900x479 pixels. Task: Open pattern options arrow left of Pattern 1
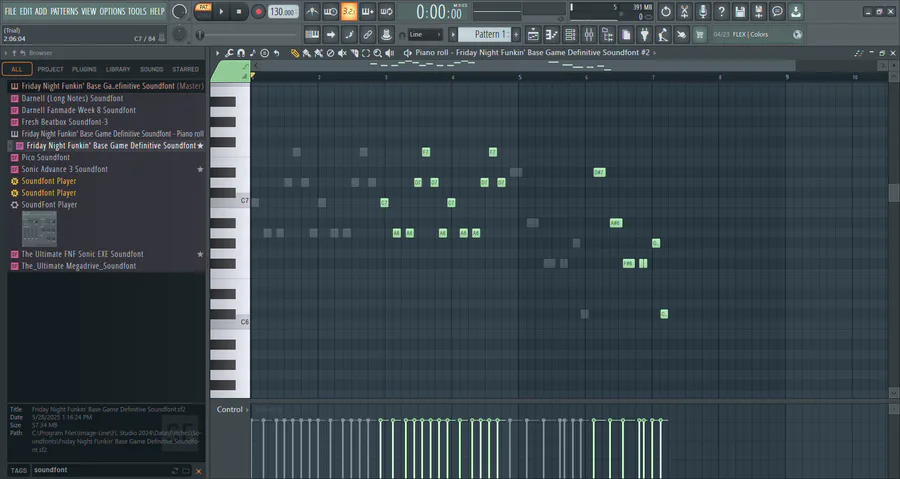453,34
